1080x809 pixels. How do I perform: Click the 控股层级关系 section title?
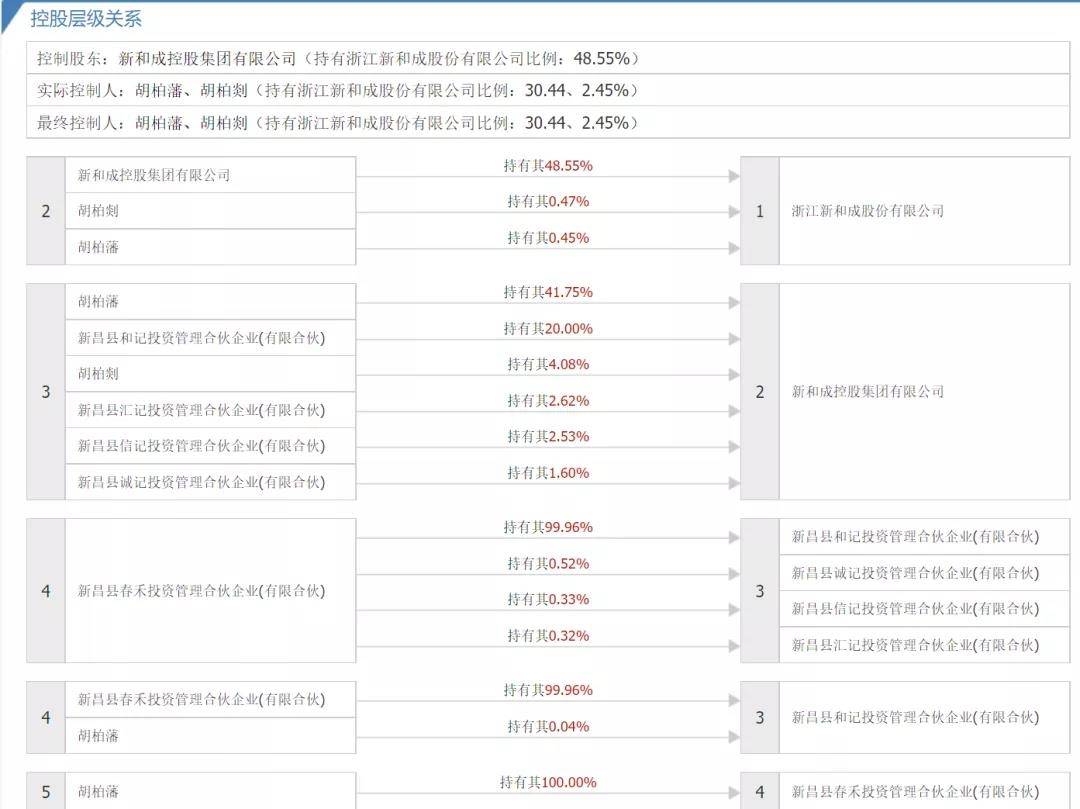tap(85, 19)
